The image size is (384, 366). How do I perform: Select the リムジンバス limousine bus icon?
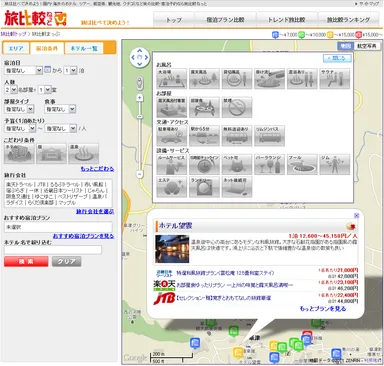pos(269,136)
